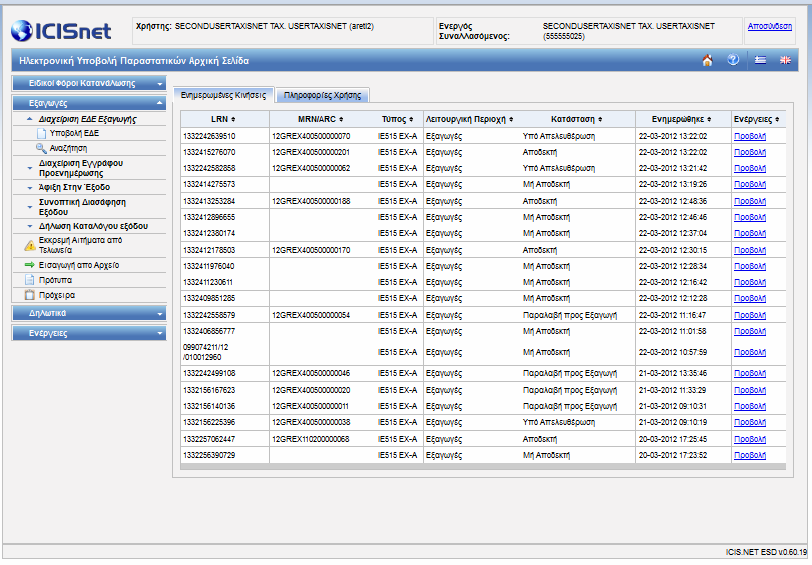The height and width of the screenshot is (565, 812).
Task: Open Πρότυπα menu entry
Action: pos(55,280)
